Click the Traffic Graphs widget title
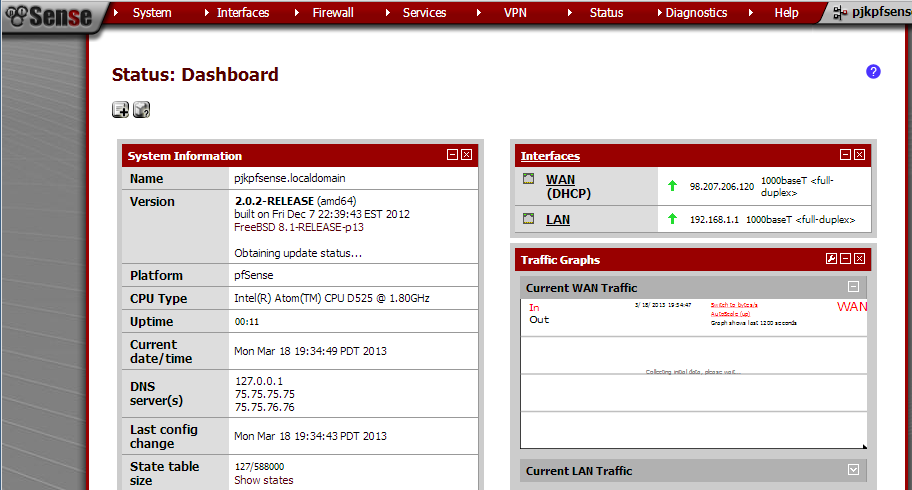This screenshot has width=912, height=490. tap(560, 260)
